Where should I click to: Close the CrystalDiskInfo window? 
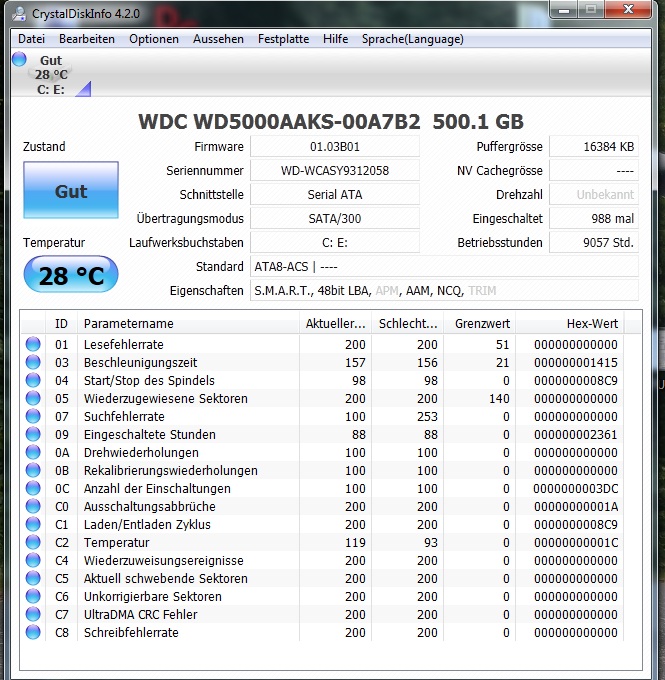(628, 10)
